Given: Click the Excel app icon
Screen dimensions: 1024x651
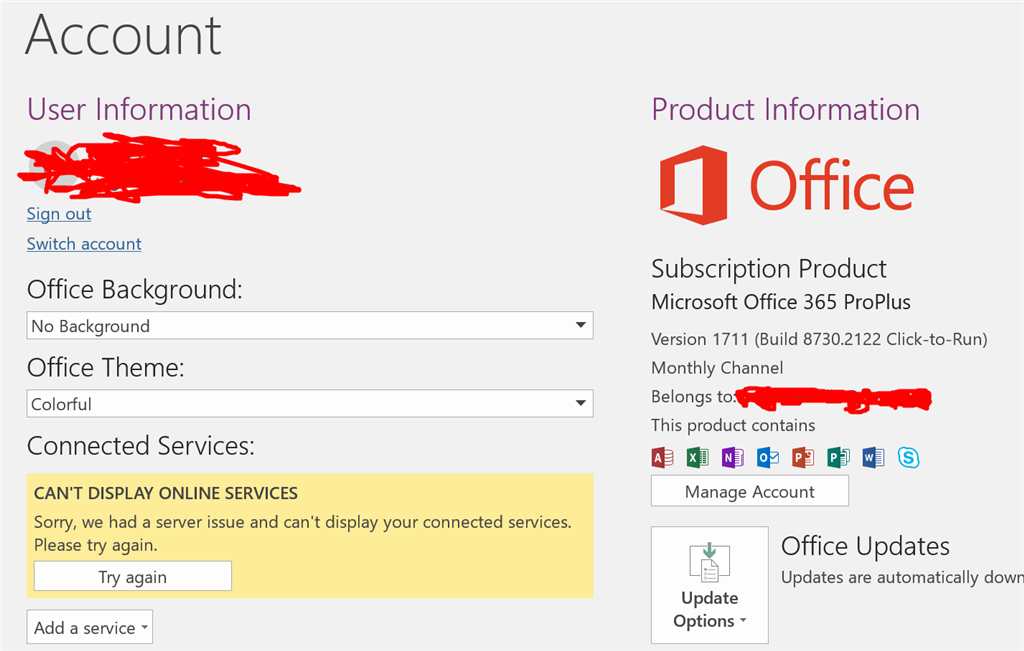Looking at the screenshot, I should click(x=697, y=458).
